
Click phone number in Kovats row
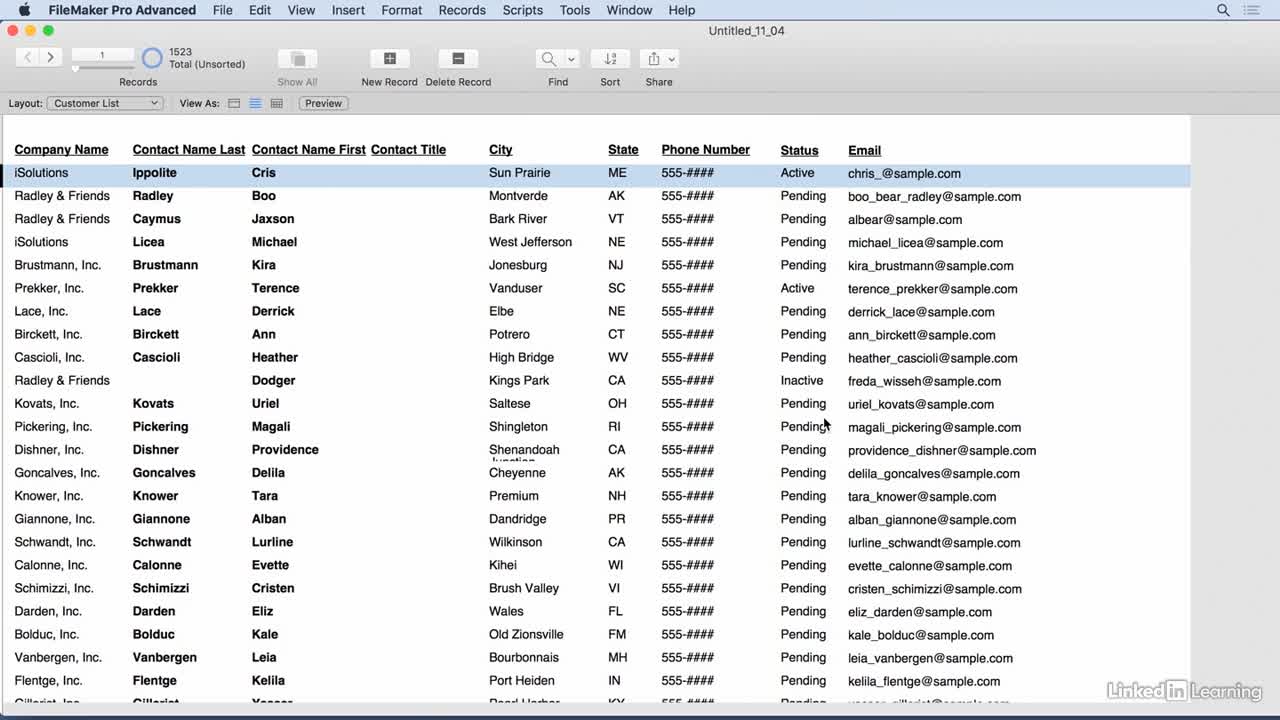[688, 404]
